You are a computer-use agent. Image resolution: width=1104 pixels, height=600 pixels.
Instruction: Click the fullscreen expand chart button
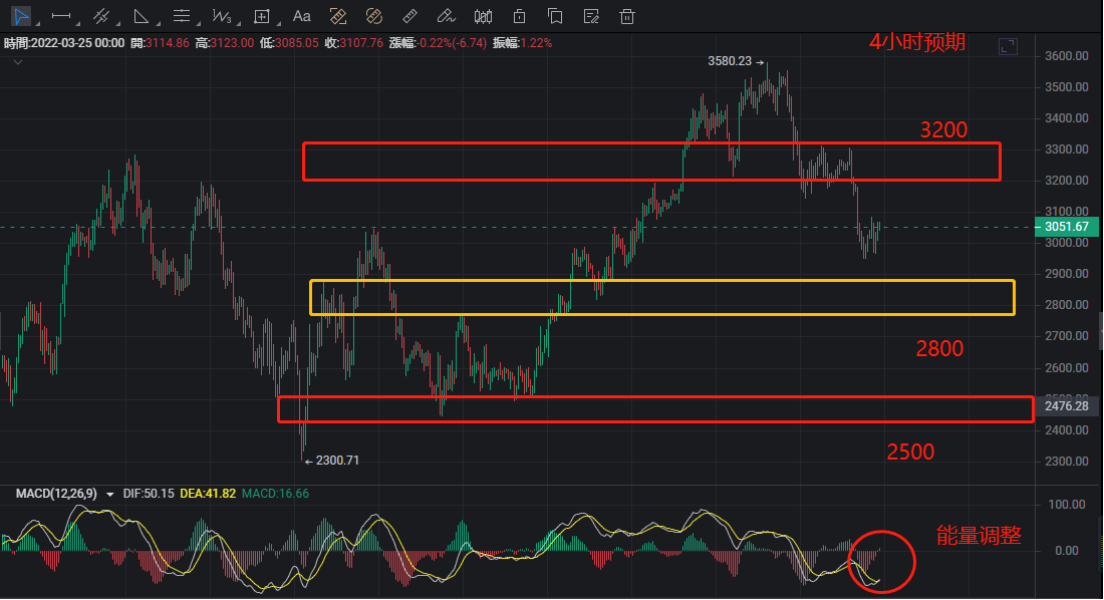1008,46
